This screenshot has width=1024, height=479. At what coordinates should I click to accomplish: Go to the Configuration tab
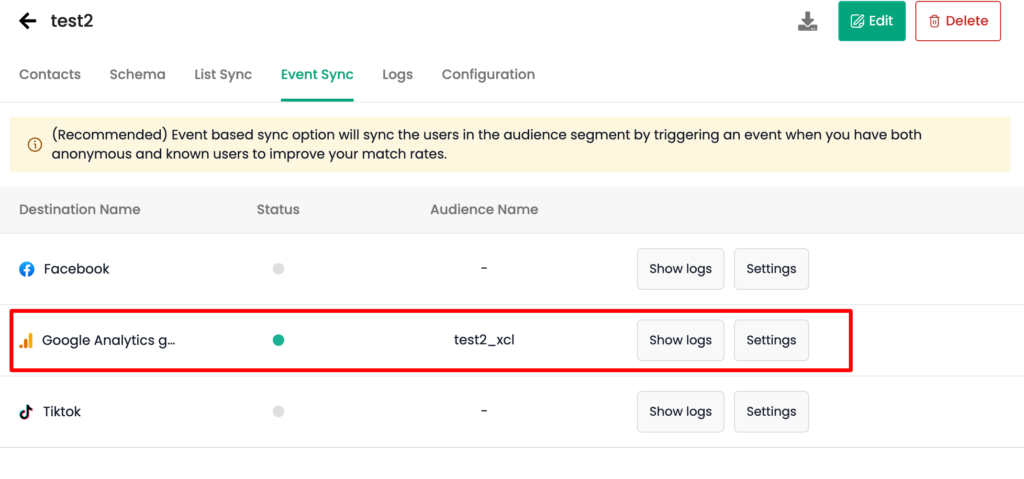(488, 74)
